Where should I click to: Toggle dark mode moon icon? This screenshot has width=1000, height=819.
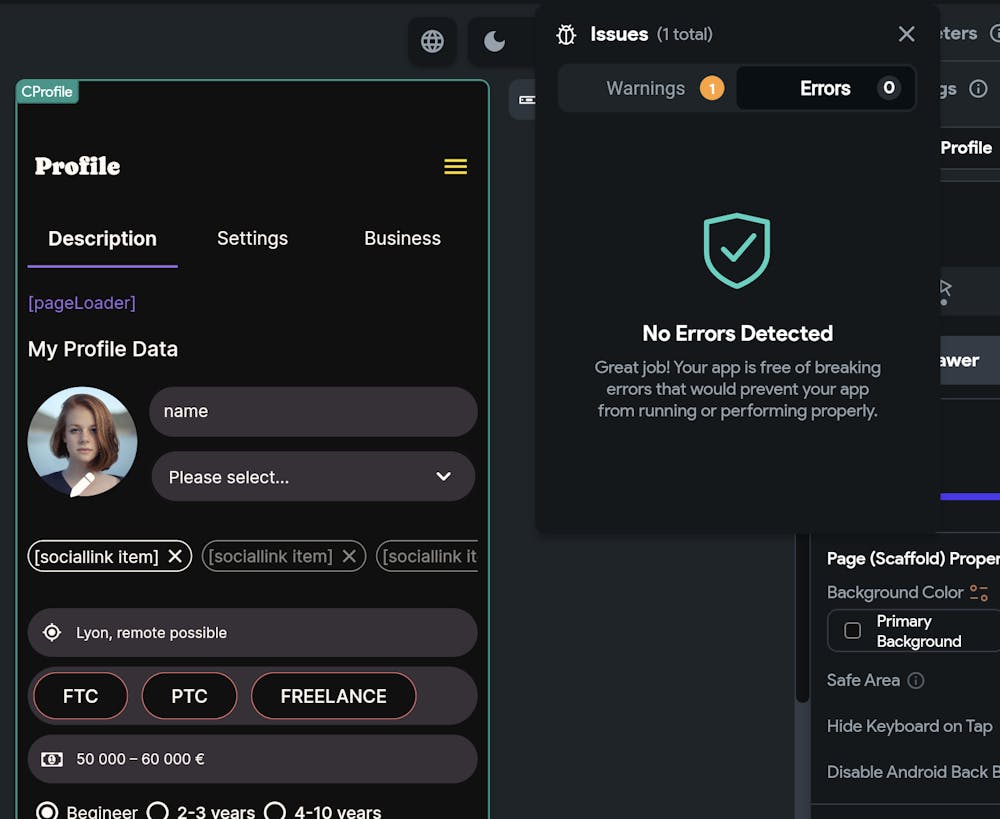[495, 41]
